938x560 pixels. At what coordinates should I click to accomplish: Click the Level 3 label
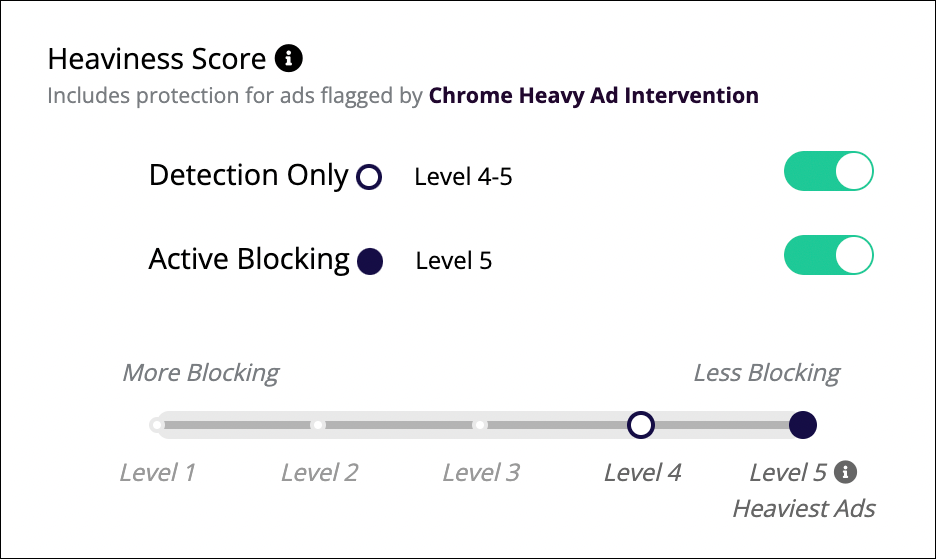pyautogui.click(x=481, y=473)
